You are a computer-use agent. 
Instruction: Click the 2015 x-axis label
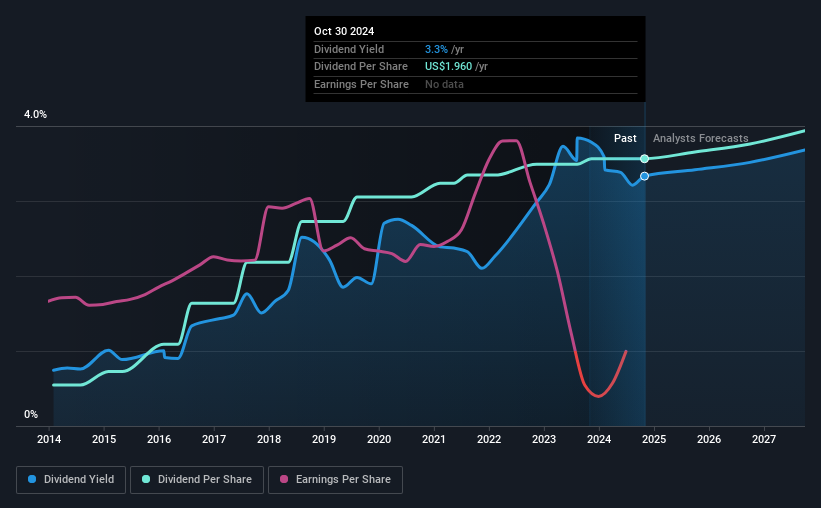click(104, 439)
